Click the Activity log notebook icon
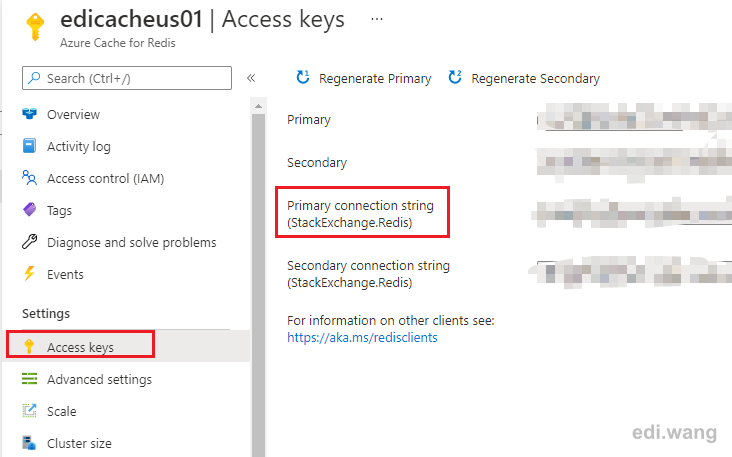732x457 pixels. coord(29,146)
